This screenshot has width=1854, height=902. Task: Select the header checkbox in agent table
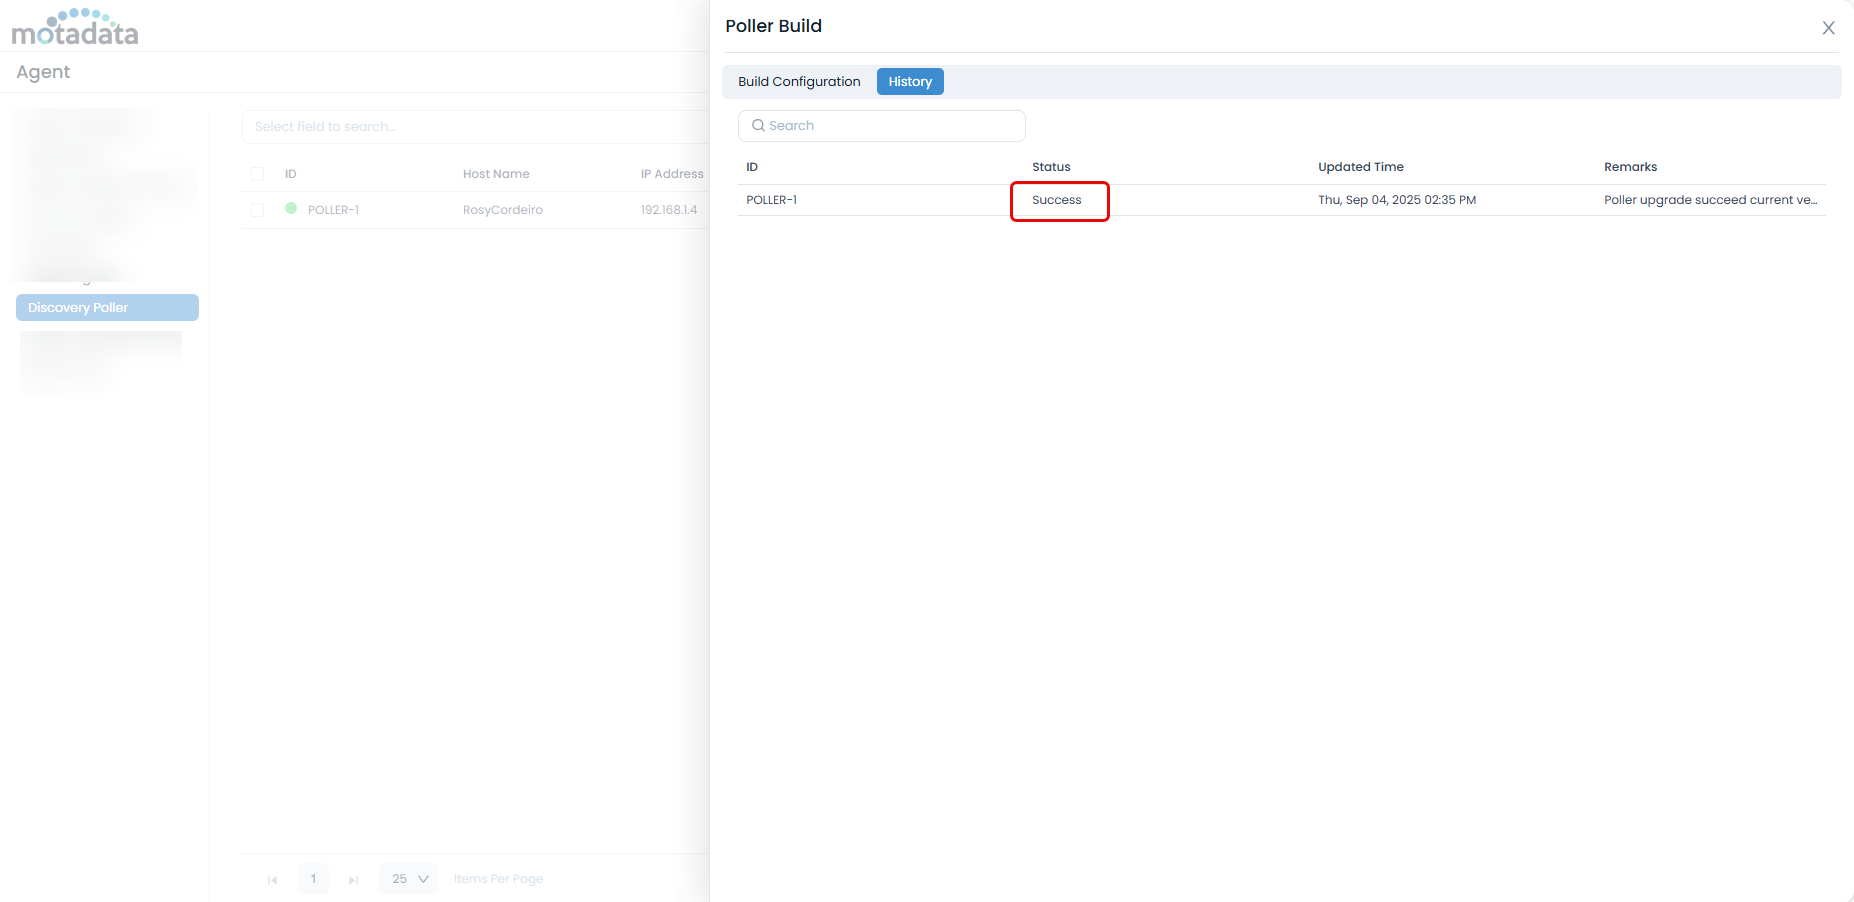(x=257, y=174)
